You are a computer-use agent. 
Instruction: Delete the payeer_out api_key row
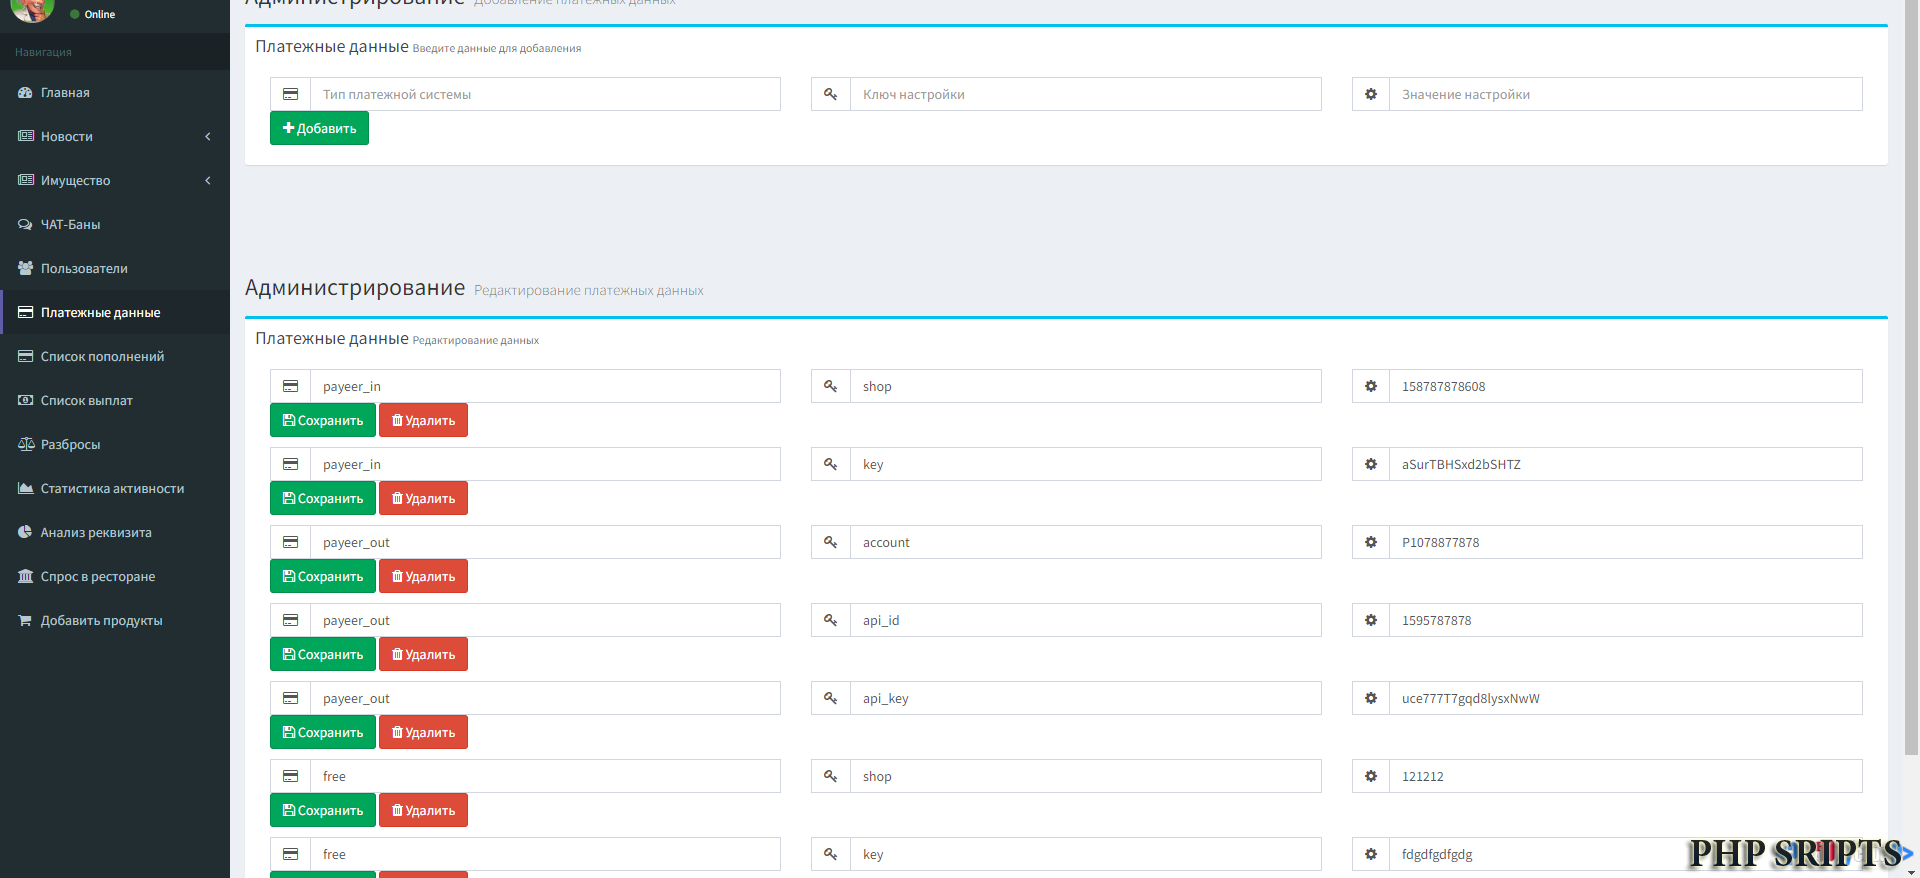423,733
